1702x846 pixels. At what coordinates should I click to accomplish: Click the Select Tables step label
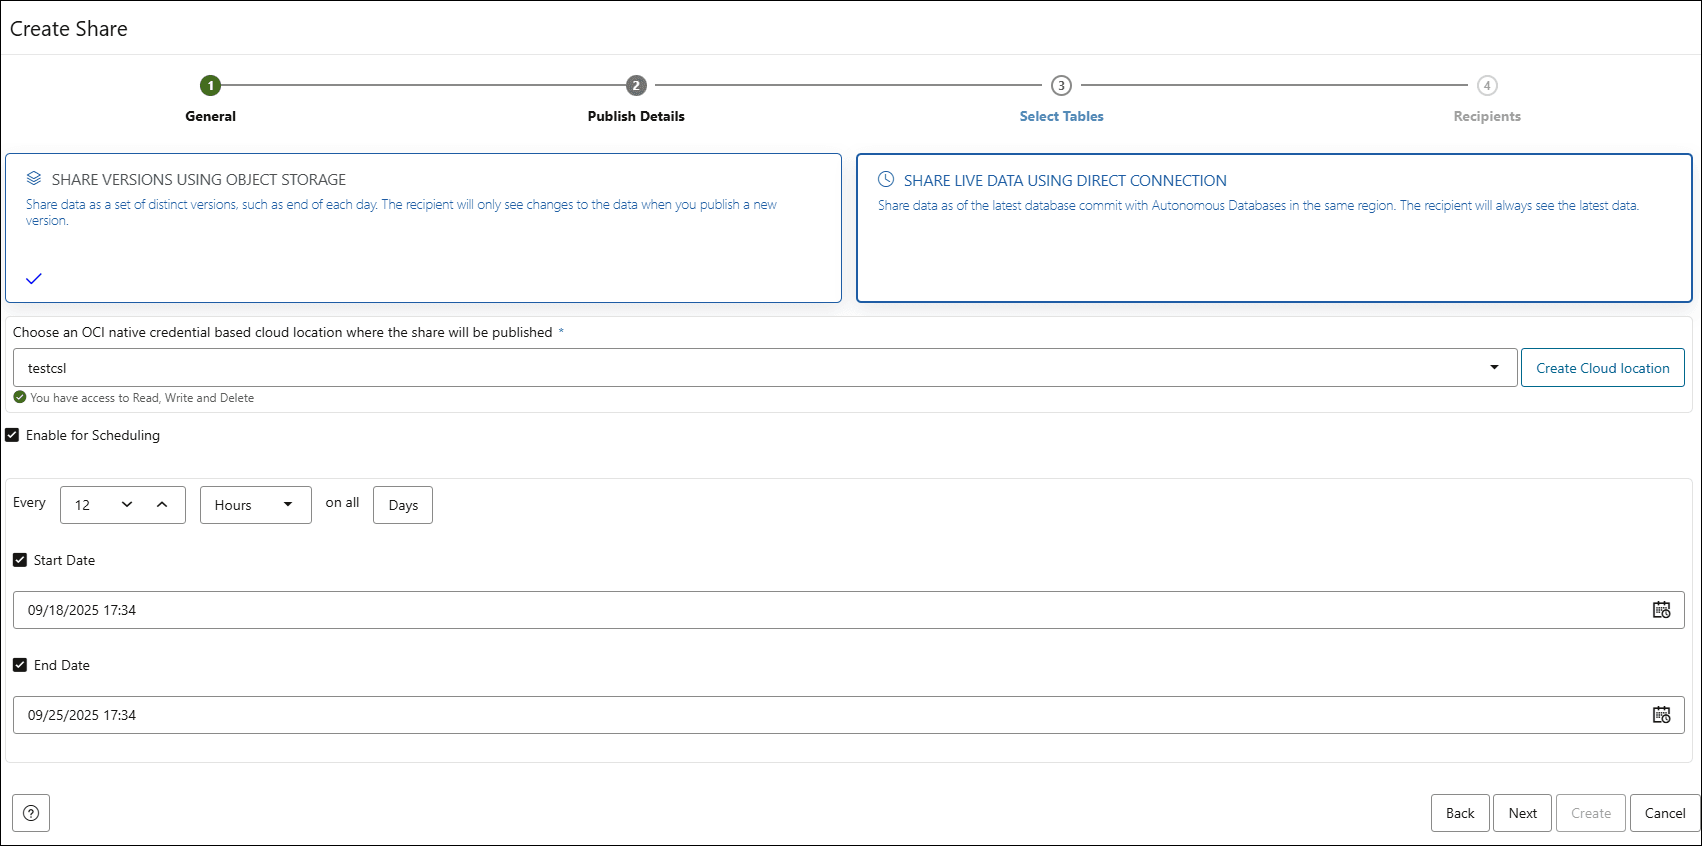point(1061,116)
